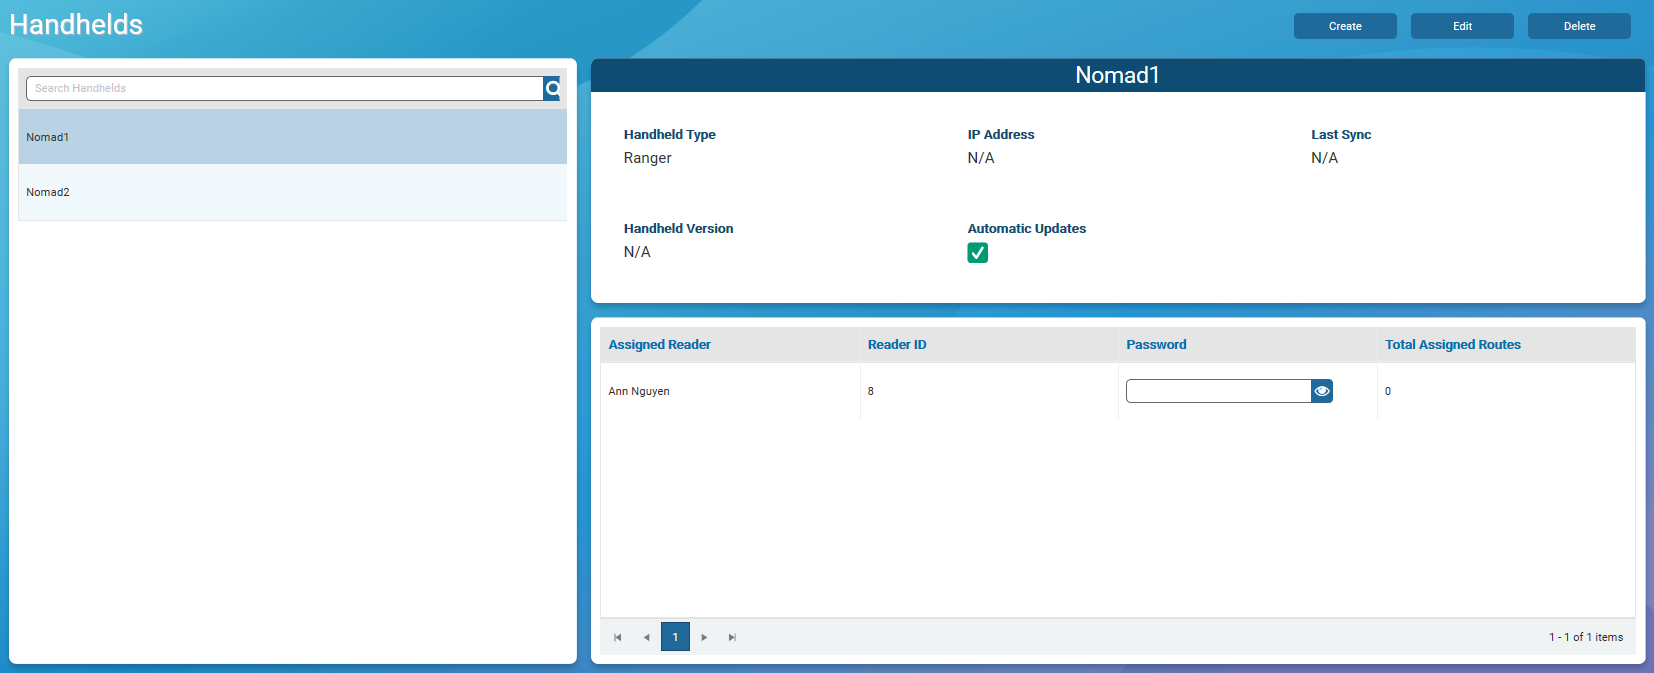Screen dimensions: 1654x673
Task: Go to next page arrow
Action: pos(704,637)
